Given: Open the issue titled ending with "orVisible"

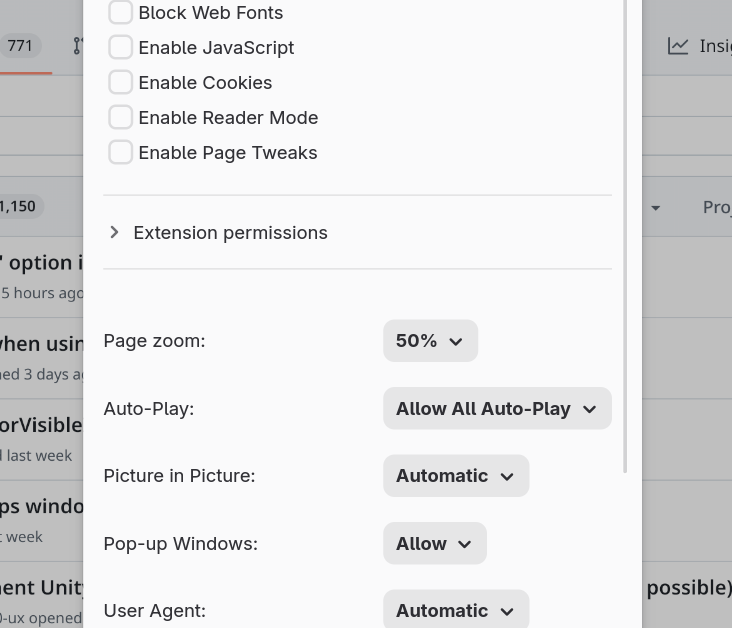Looking at the screenshot, I should (41, 424).
